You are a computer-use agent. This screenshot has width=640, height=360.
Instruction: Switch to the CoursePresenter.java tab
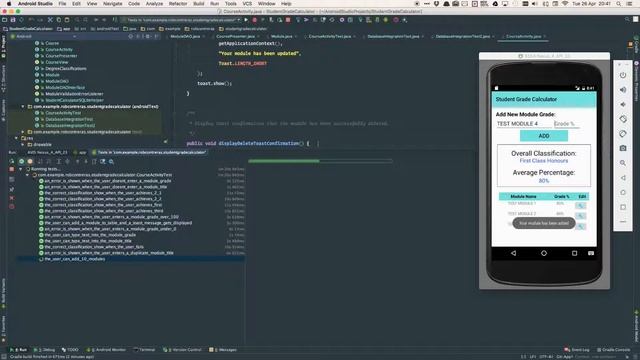[236, 36]
